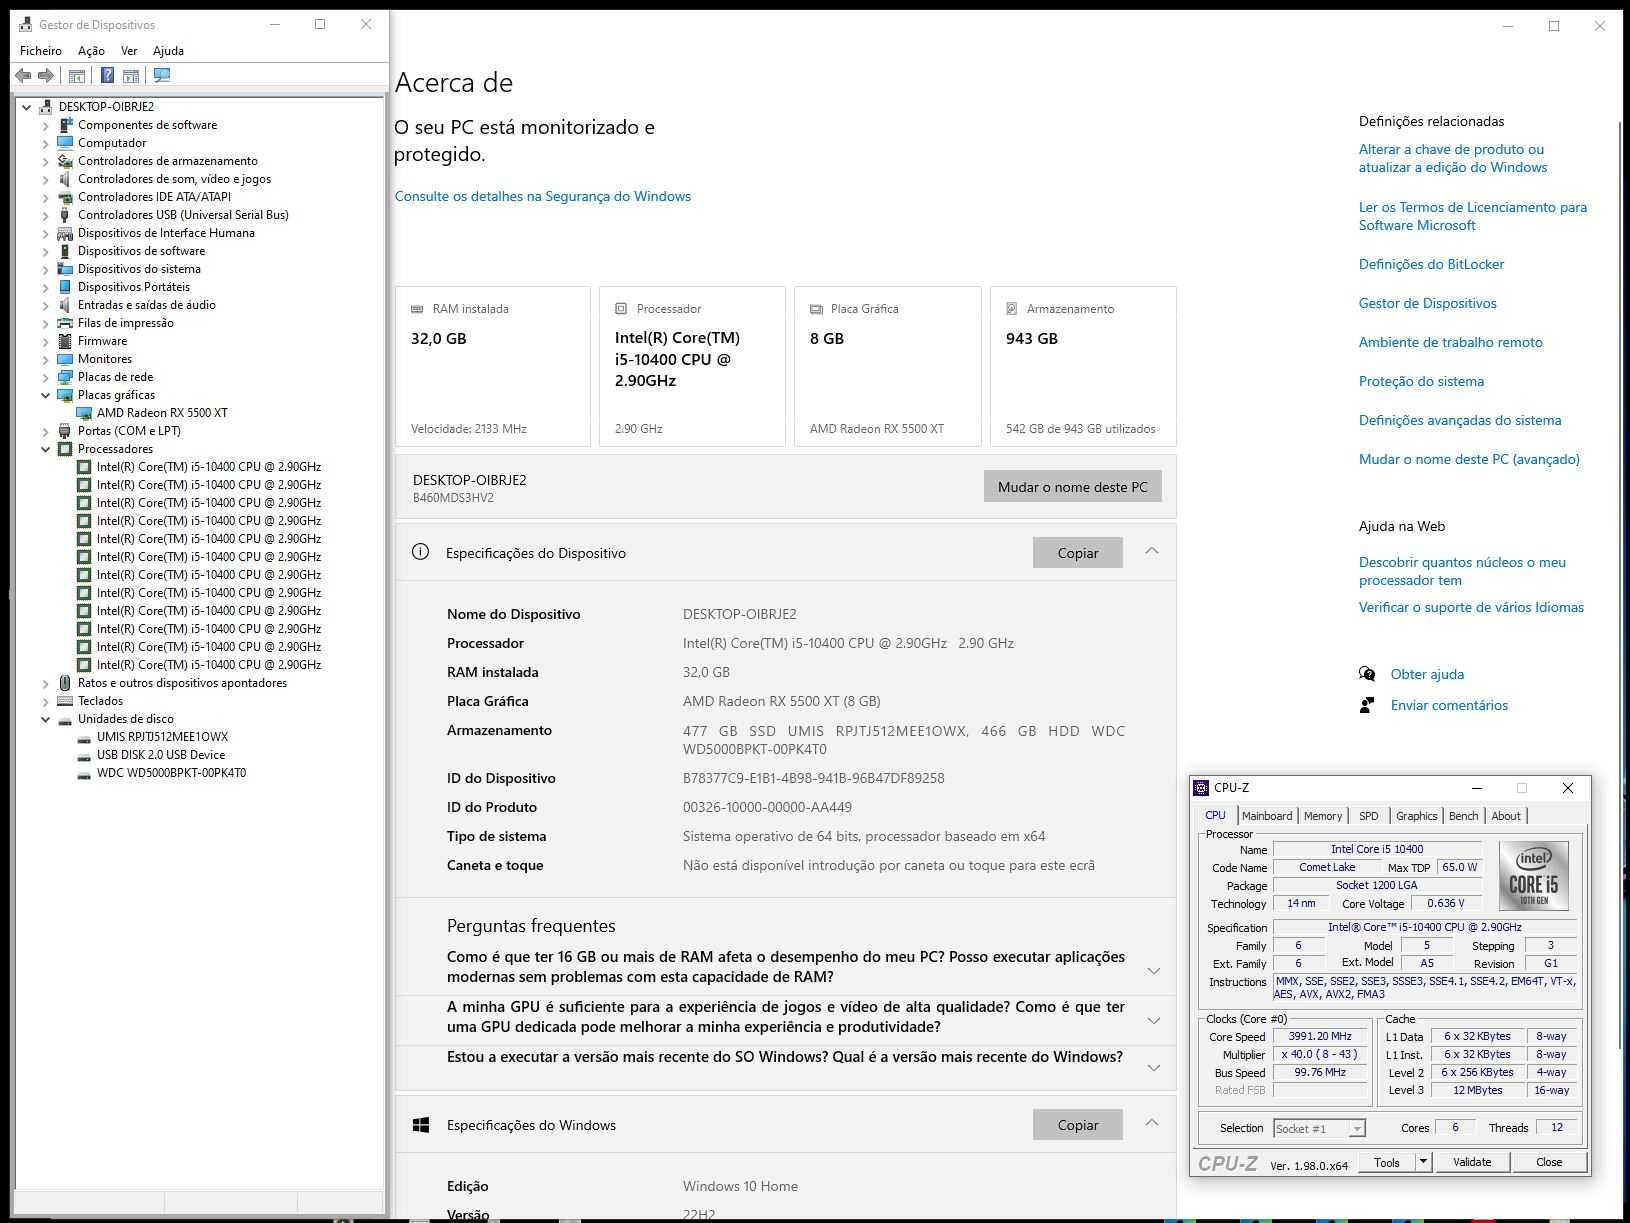The width and height of the screenshot is (1630, 1223).
Task: Click the forward arrow in Device Manager toolbar
Action: 46,75
